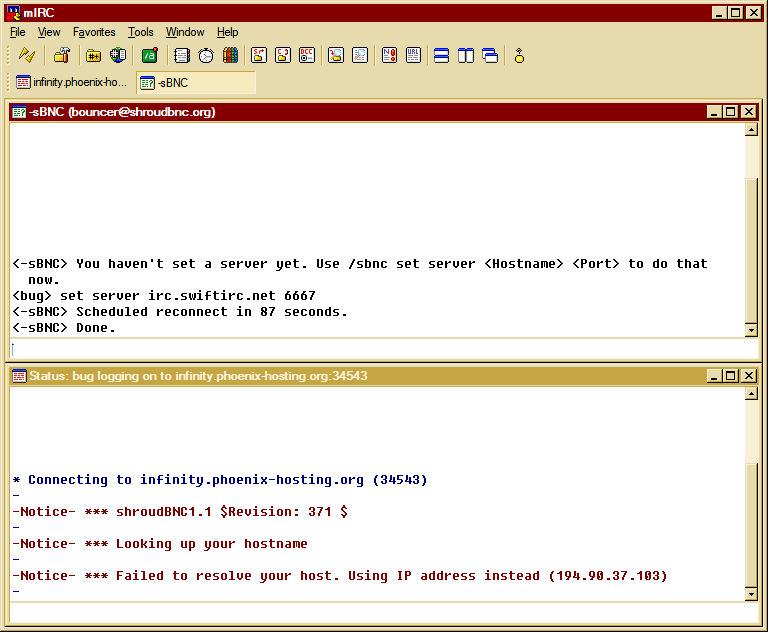Open the URL List icon
The height and width of the screenshot is (632, 768).
pyautogui.click(x=413, y=55)
